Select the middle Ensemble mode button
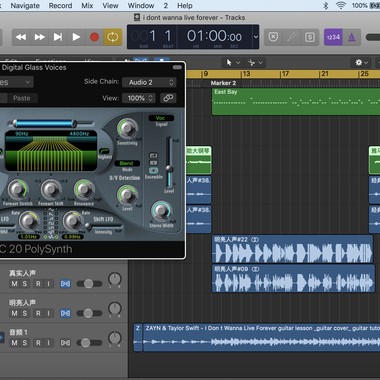The width and height of the screenshot is (380, 380). [153, 163]
